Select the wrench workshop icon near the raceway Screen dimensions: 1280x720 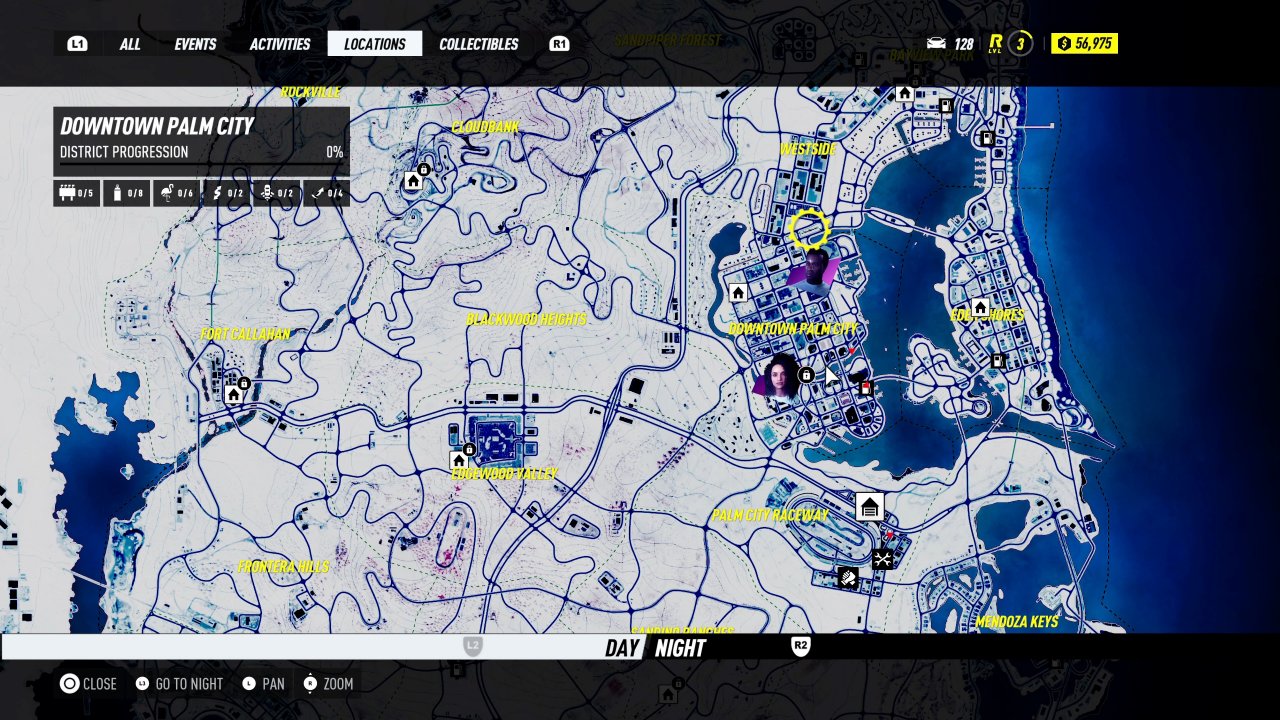pyautogui.click(x=882, y=559)
